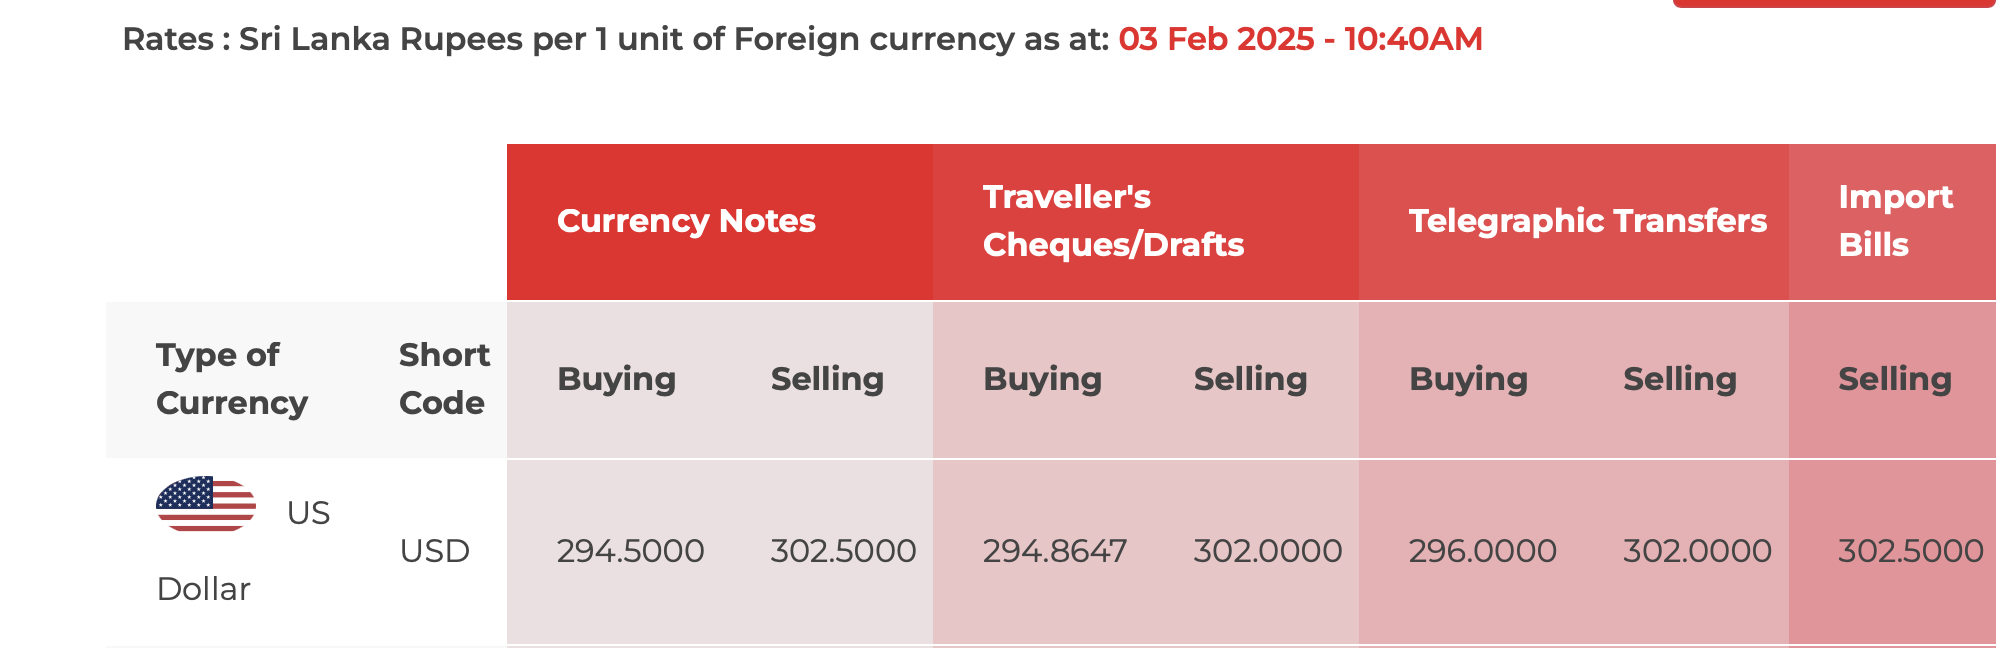Click the red button at top right
The image size is (2001, 648).
[x=1834, y=3]
